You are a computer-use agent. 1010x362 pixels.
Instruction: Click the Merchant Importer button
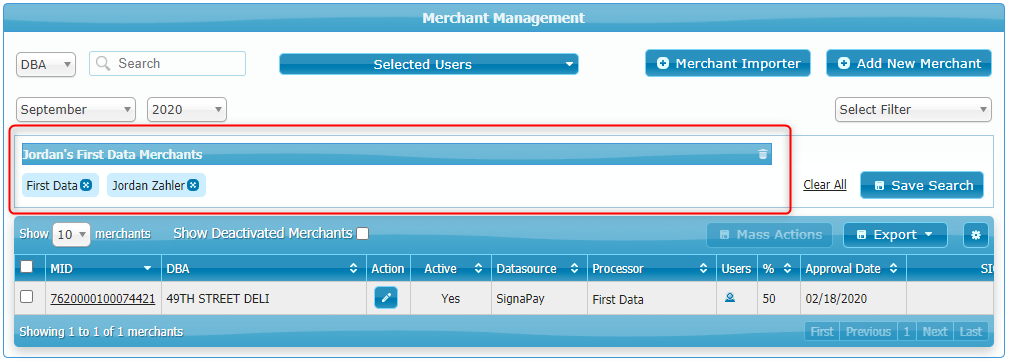(728, 63)
